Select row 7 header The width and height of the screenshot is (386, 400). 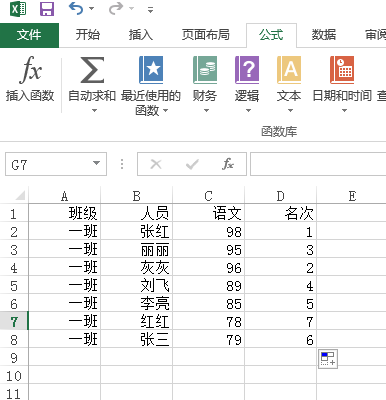pos(14,322)
